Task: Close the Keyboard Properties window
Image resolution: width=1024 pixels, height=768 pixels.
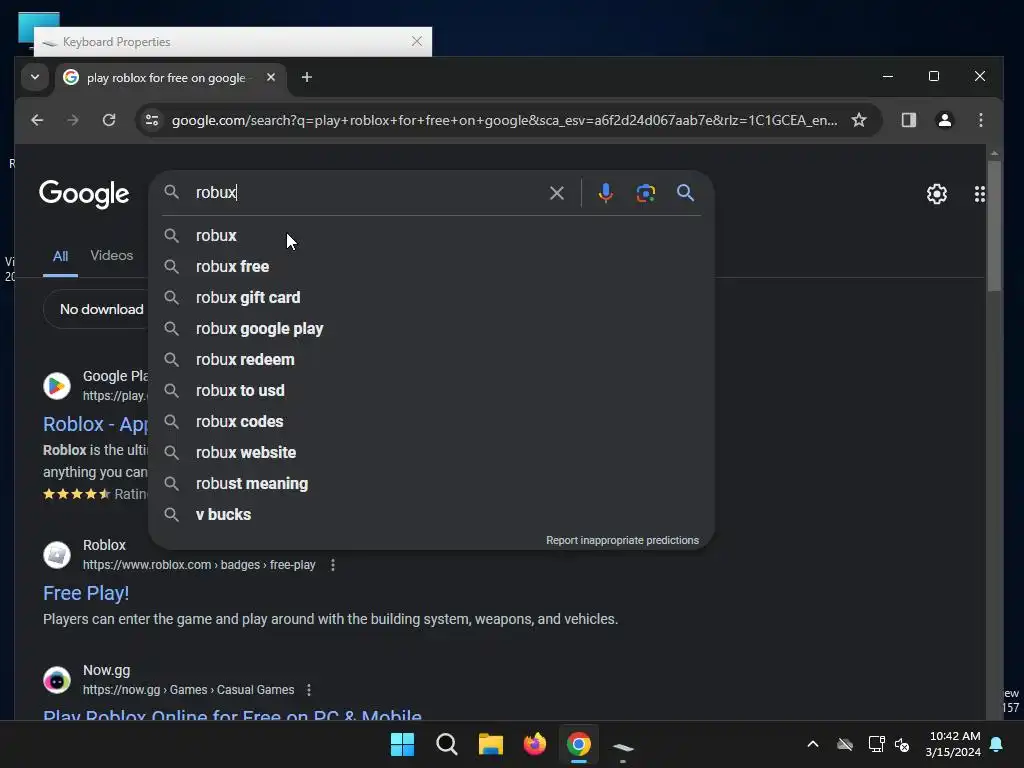Action: [417, 41]
